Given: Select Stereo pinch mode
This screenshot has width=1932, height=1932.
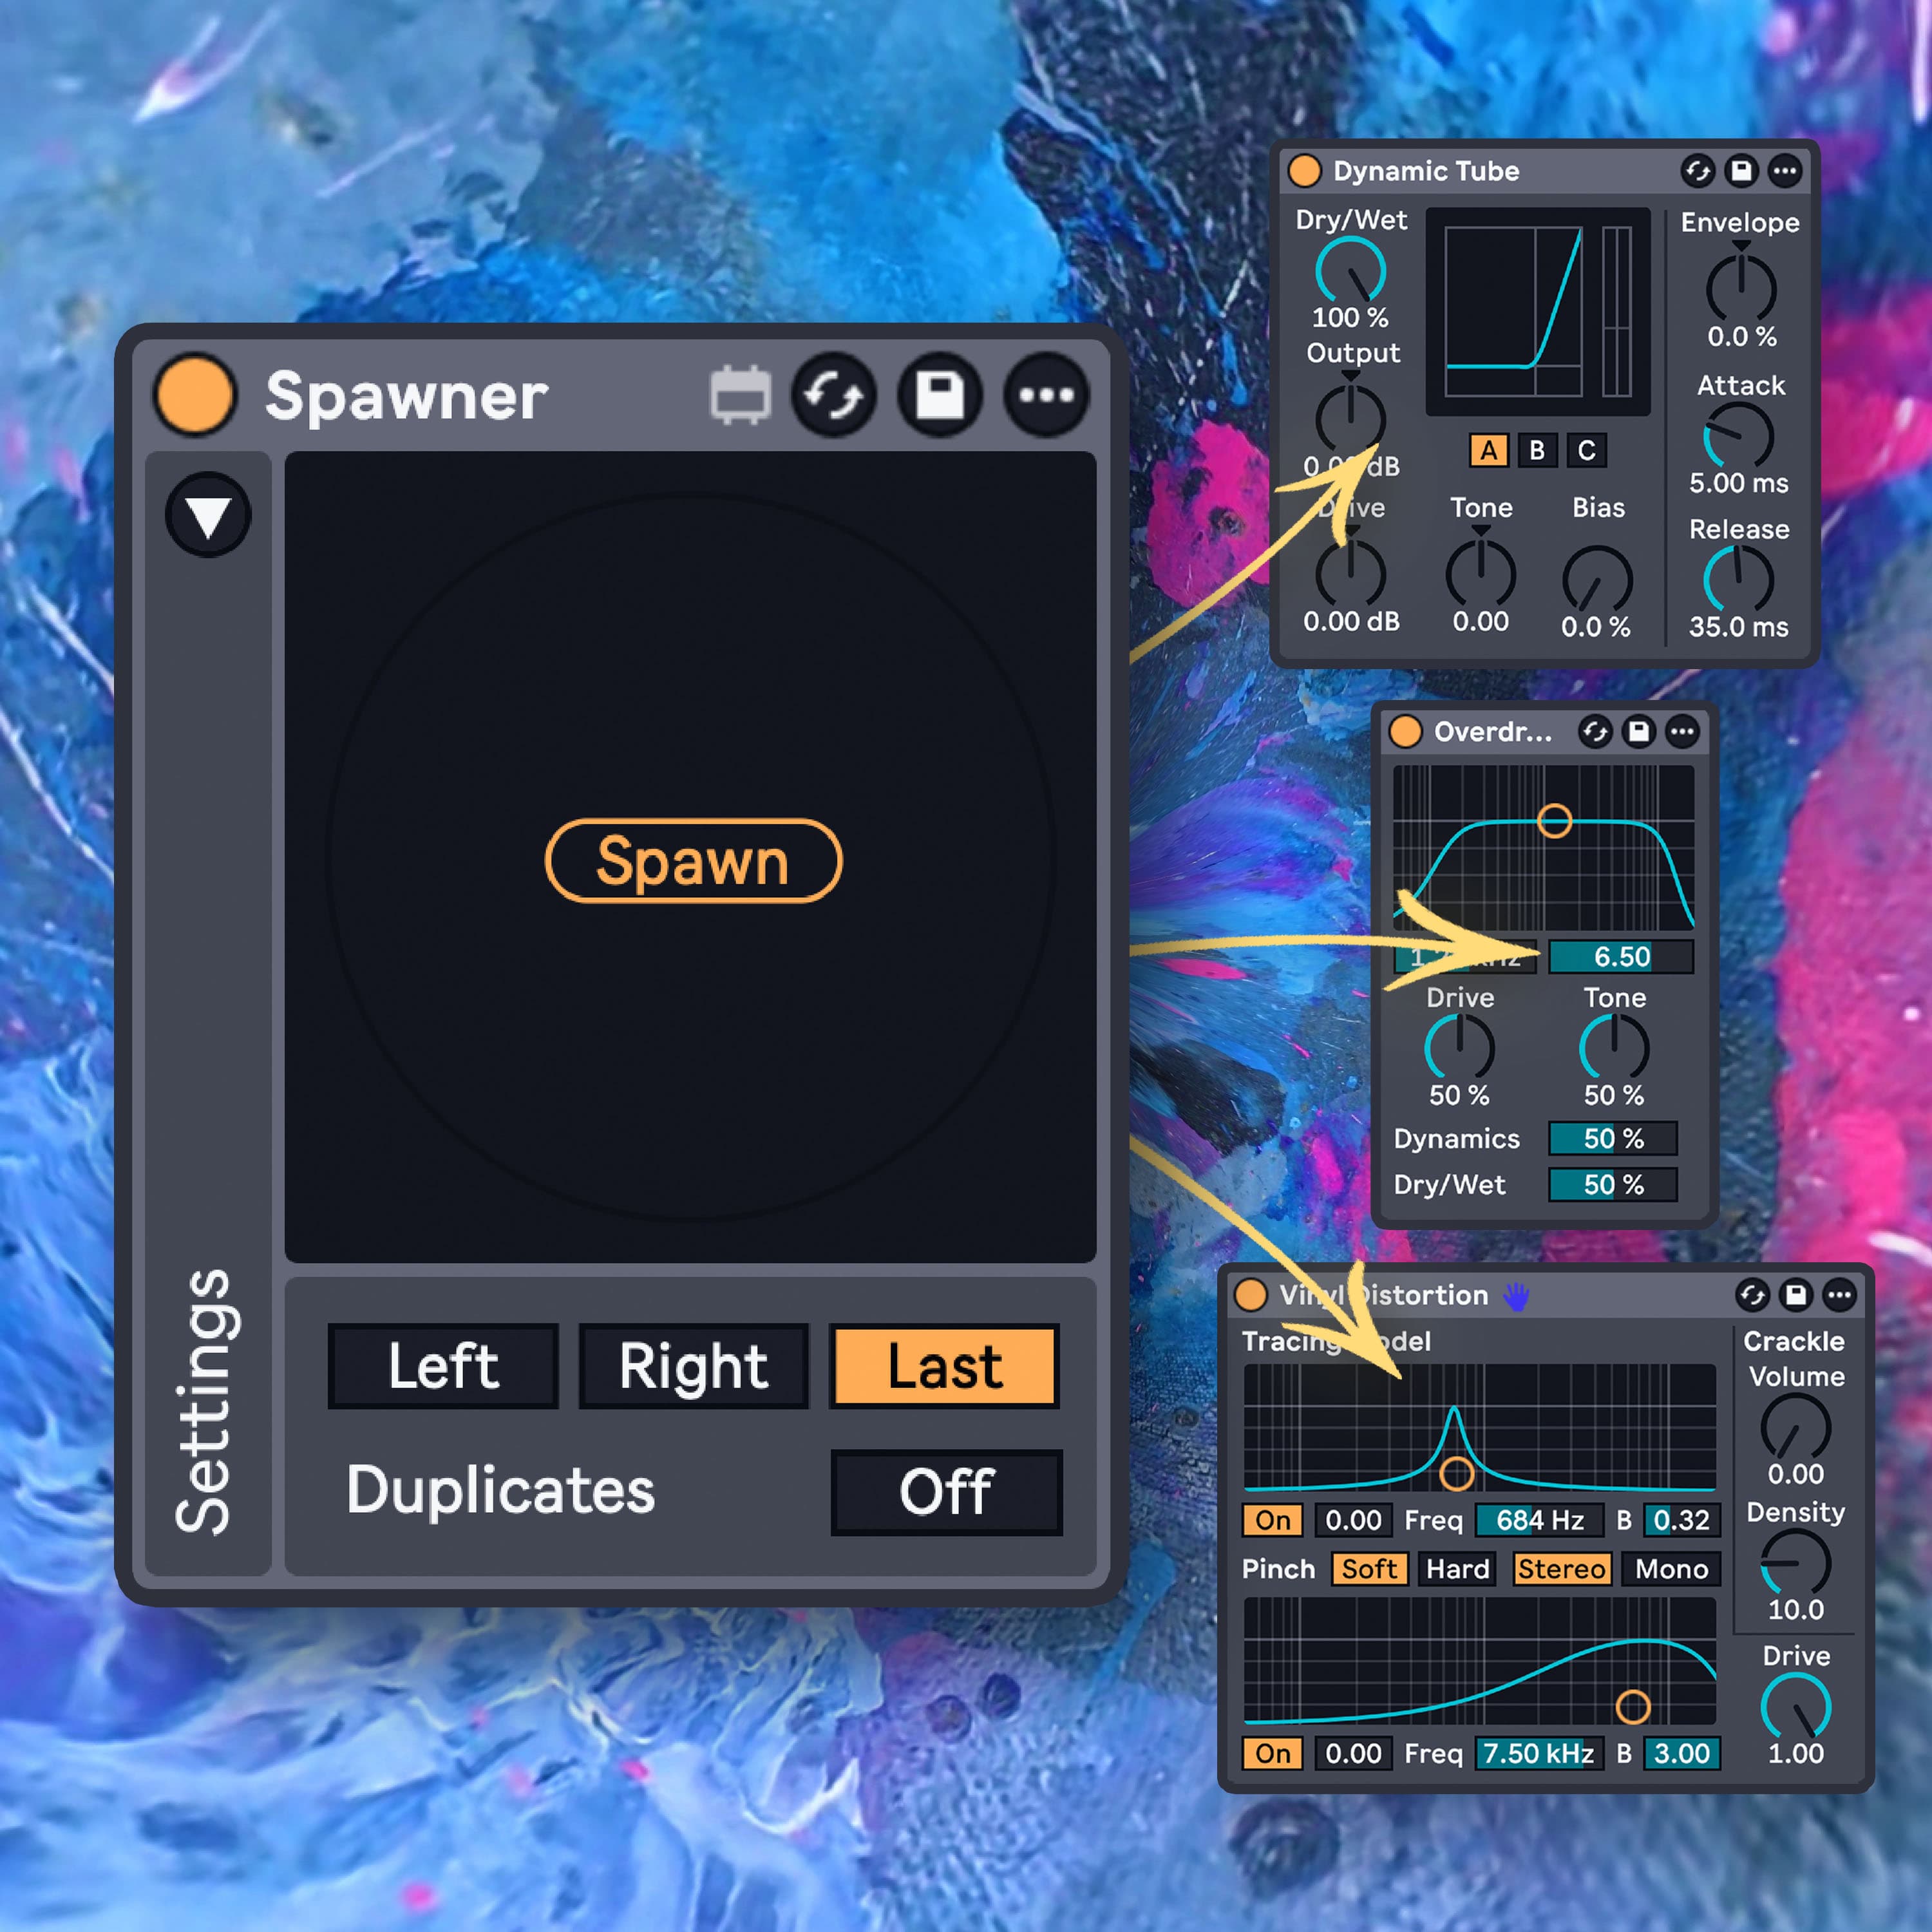Looking at the screenshot, I should coord(1561,1569).
